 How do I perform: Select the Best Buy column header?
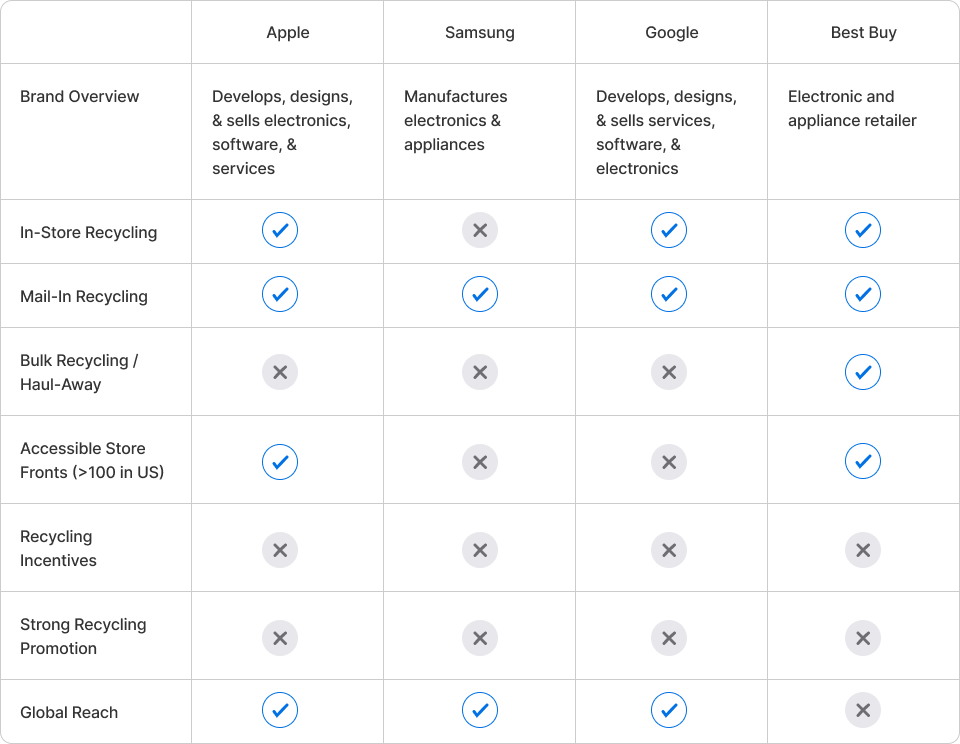click(863, 32)
